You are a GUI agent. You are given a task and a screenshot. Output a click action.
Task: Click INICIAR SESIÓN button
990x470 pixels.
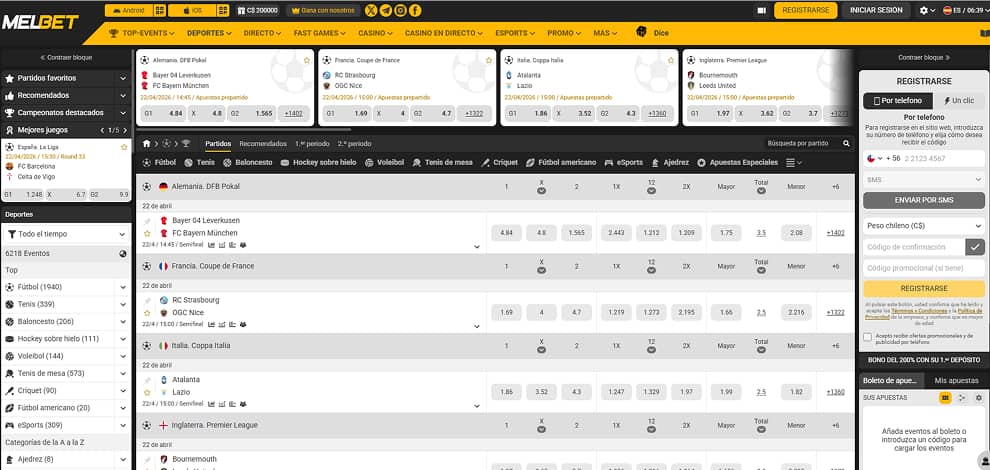(x=876, y=11)
